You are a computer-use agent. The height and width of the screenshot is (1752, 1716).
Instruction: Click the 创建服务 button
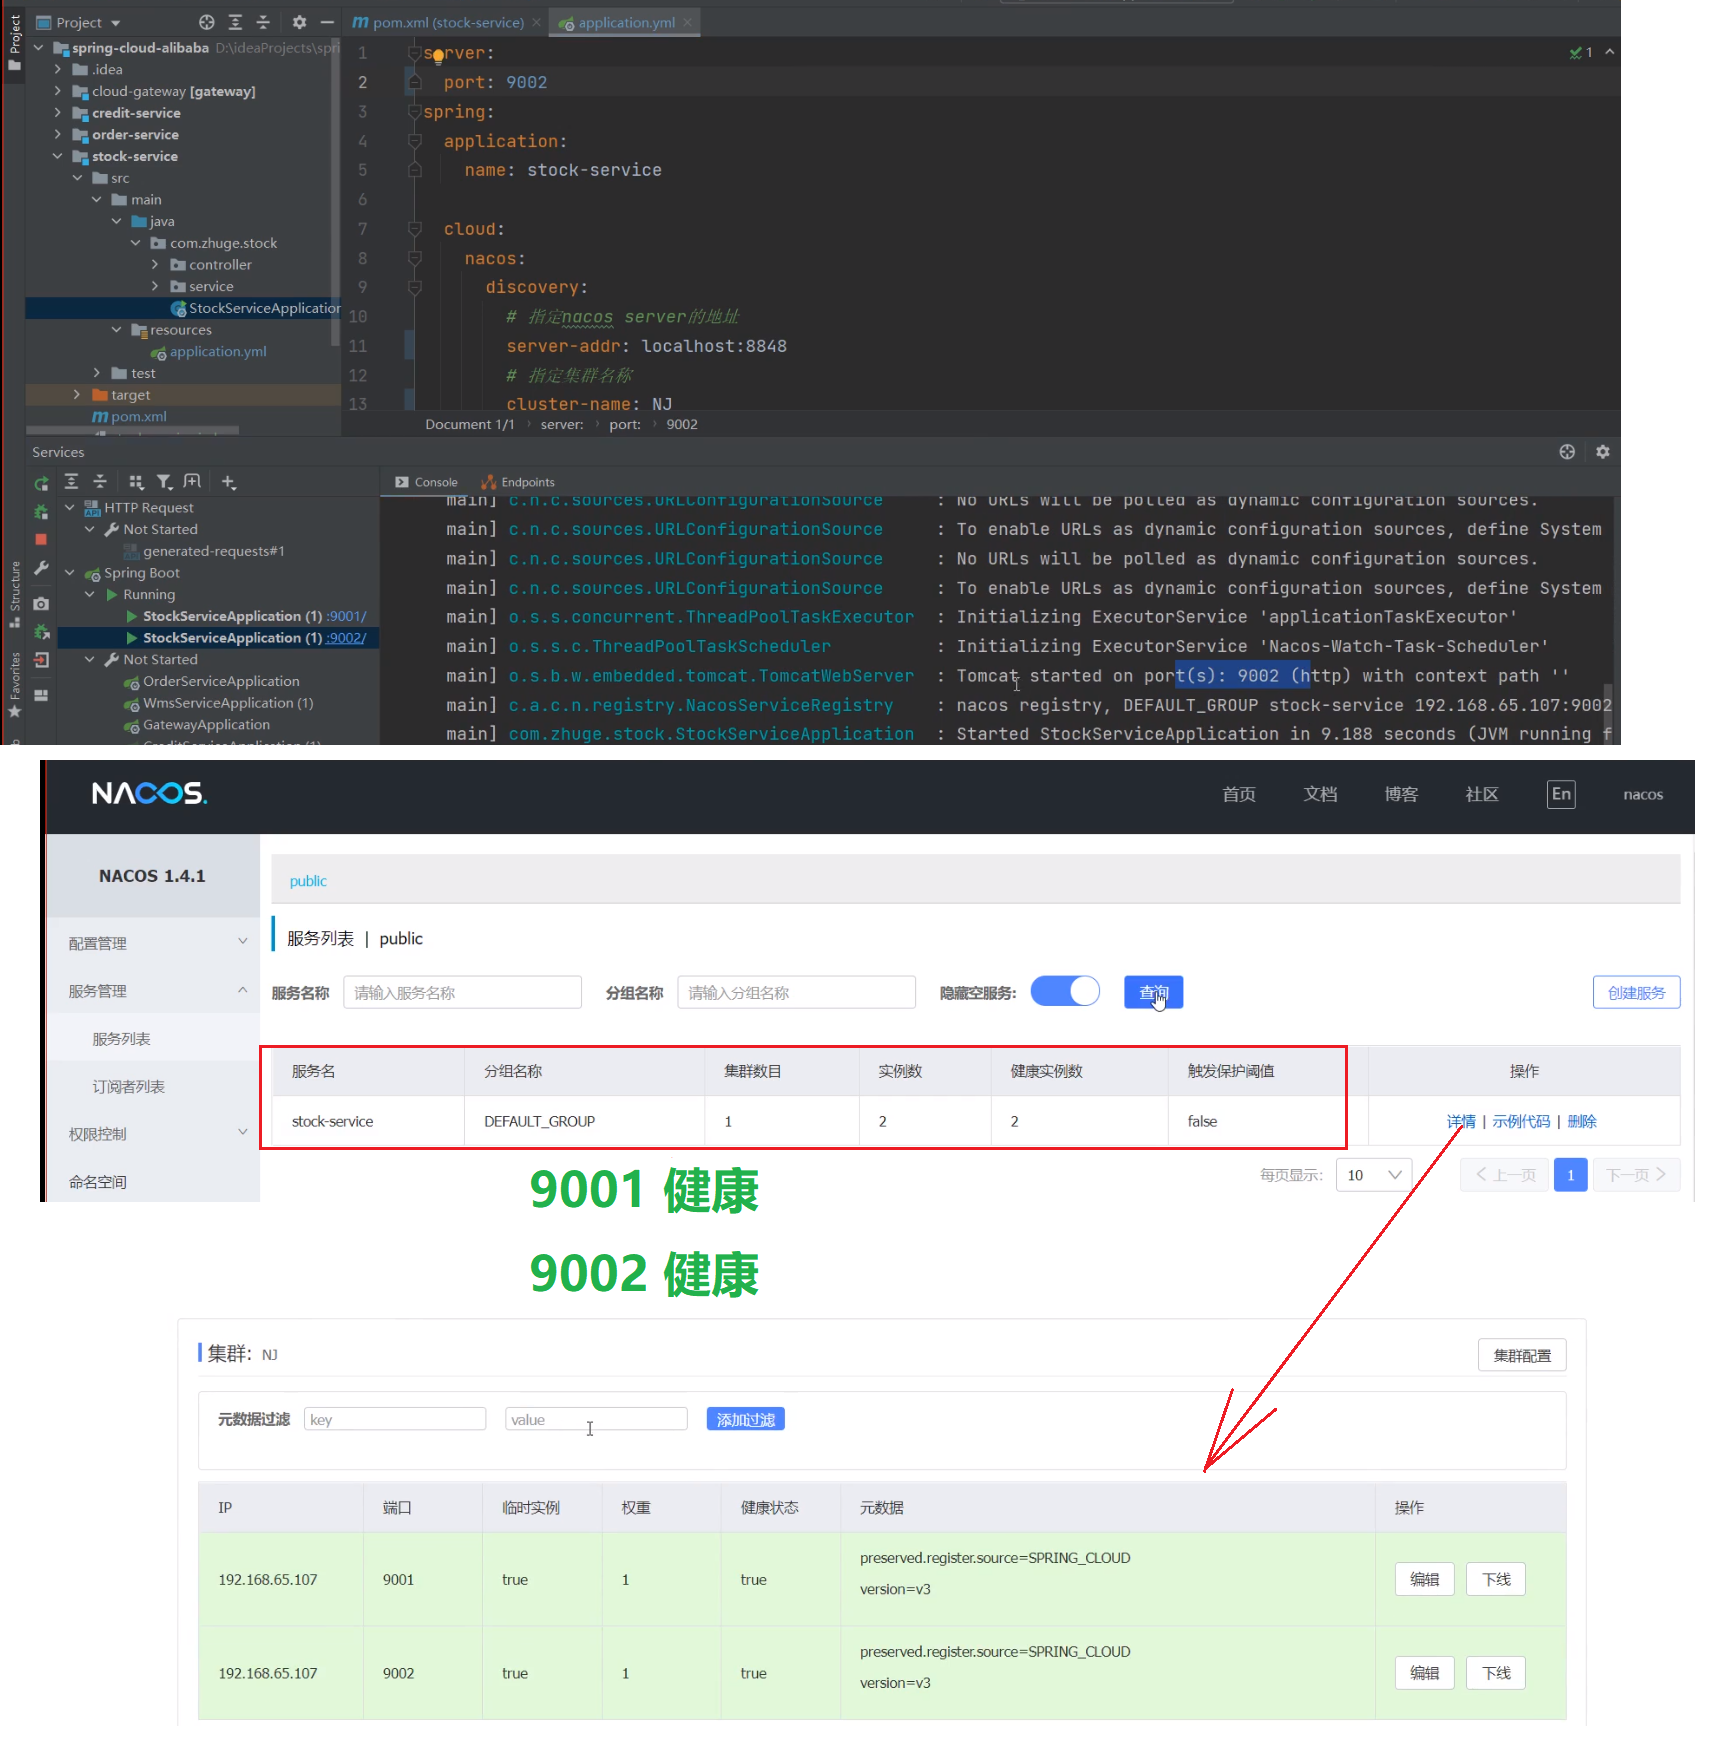(1636, 992)
